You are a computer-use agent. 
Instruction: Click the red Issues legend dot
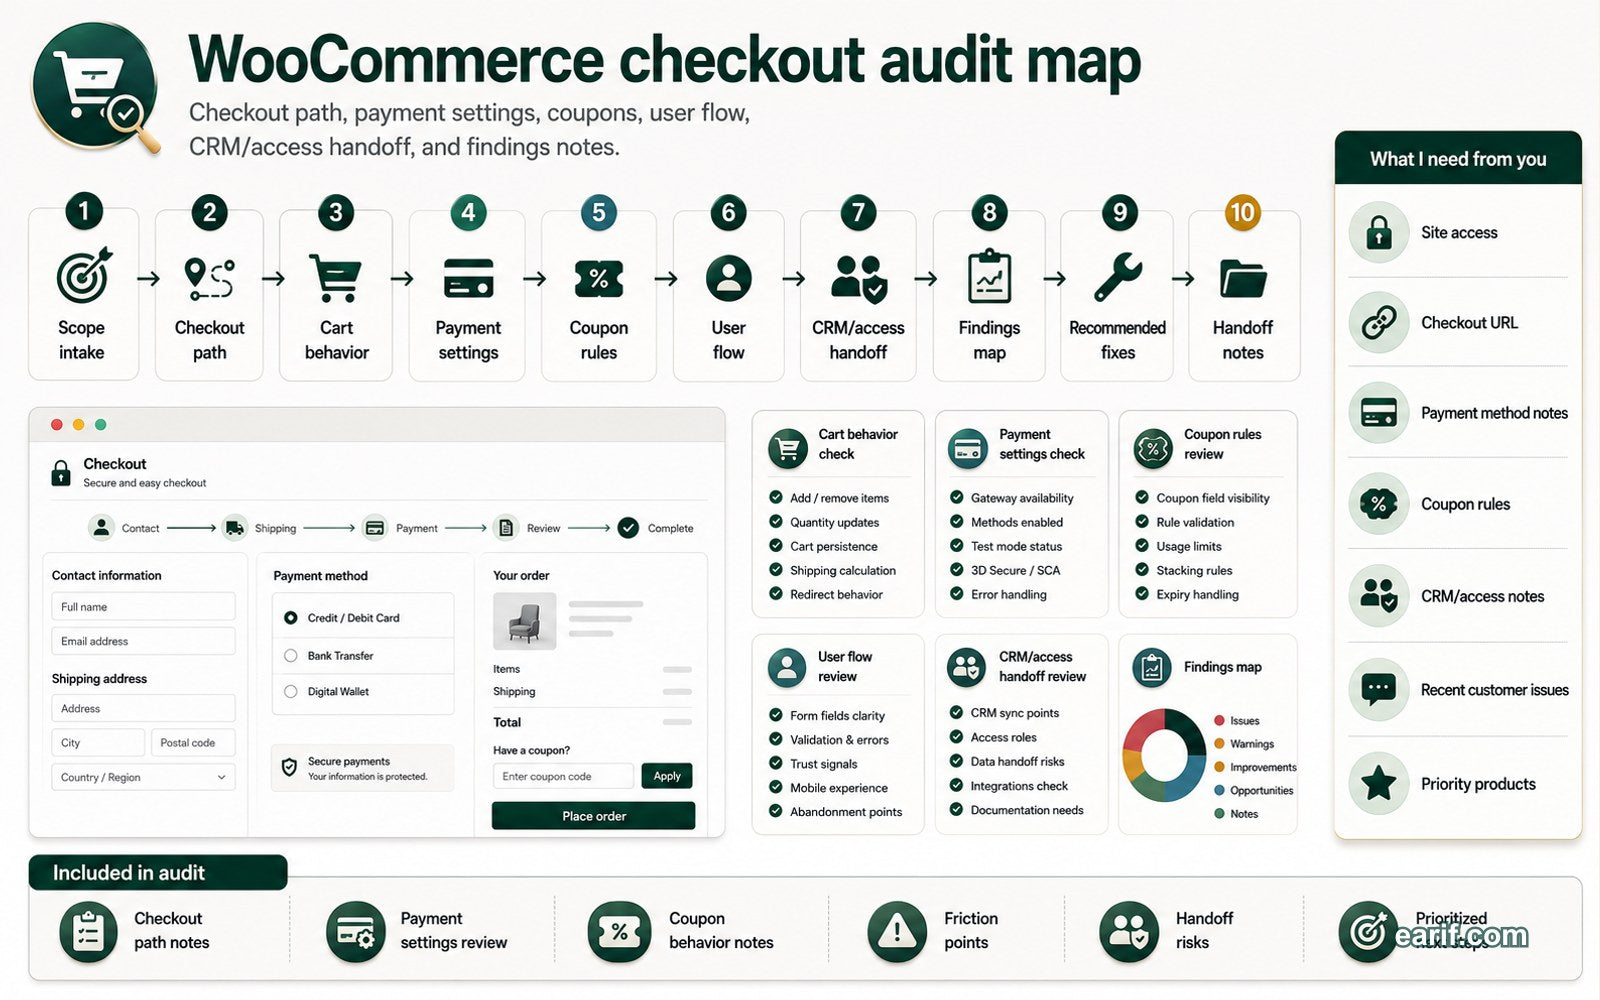(1220, 720)
